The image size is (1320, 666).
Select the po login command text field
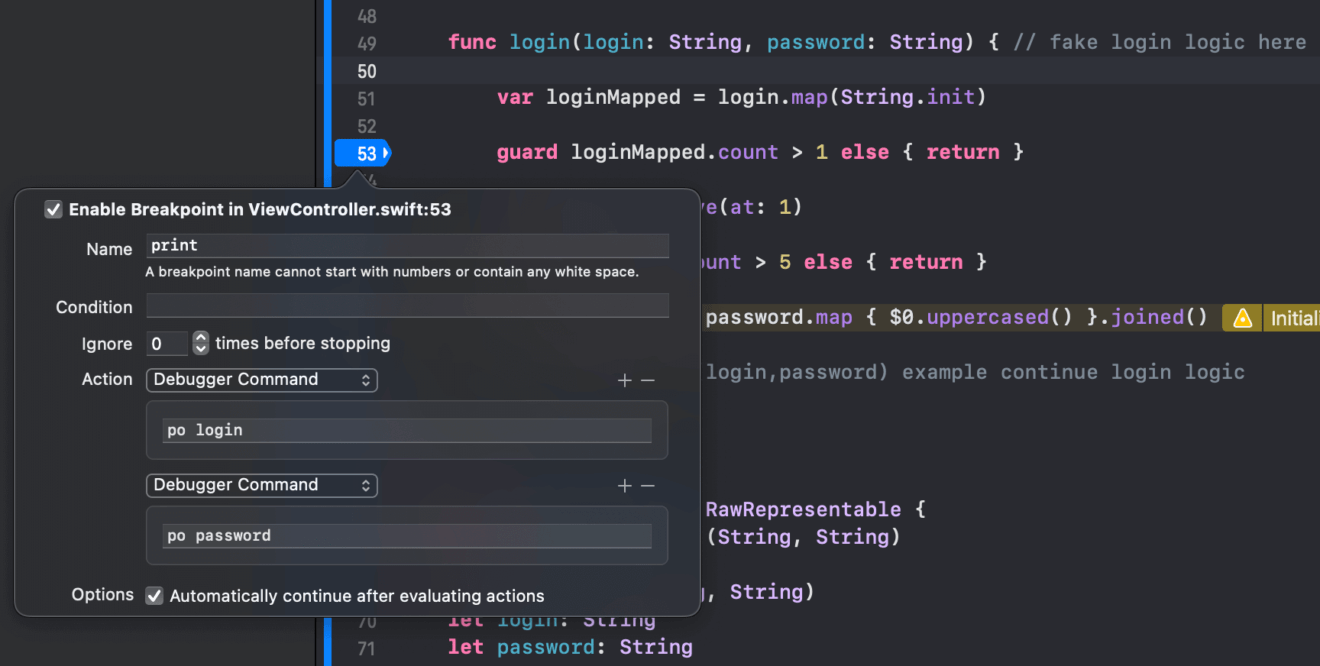pos(407,429)
